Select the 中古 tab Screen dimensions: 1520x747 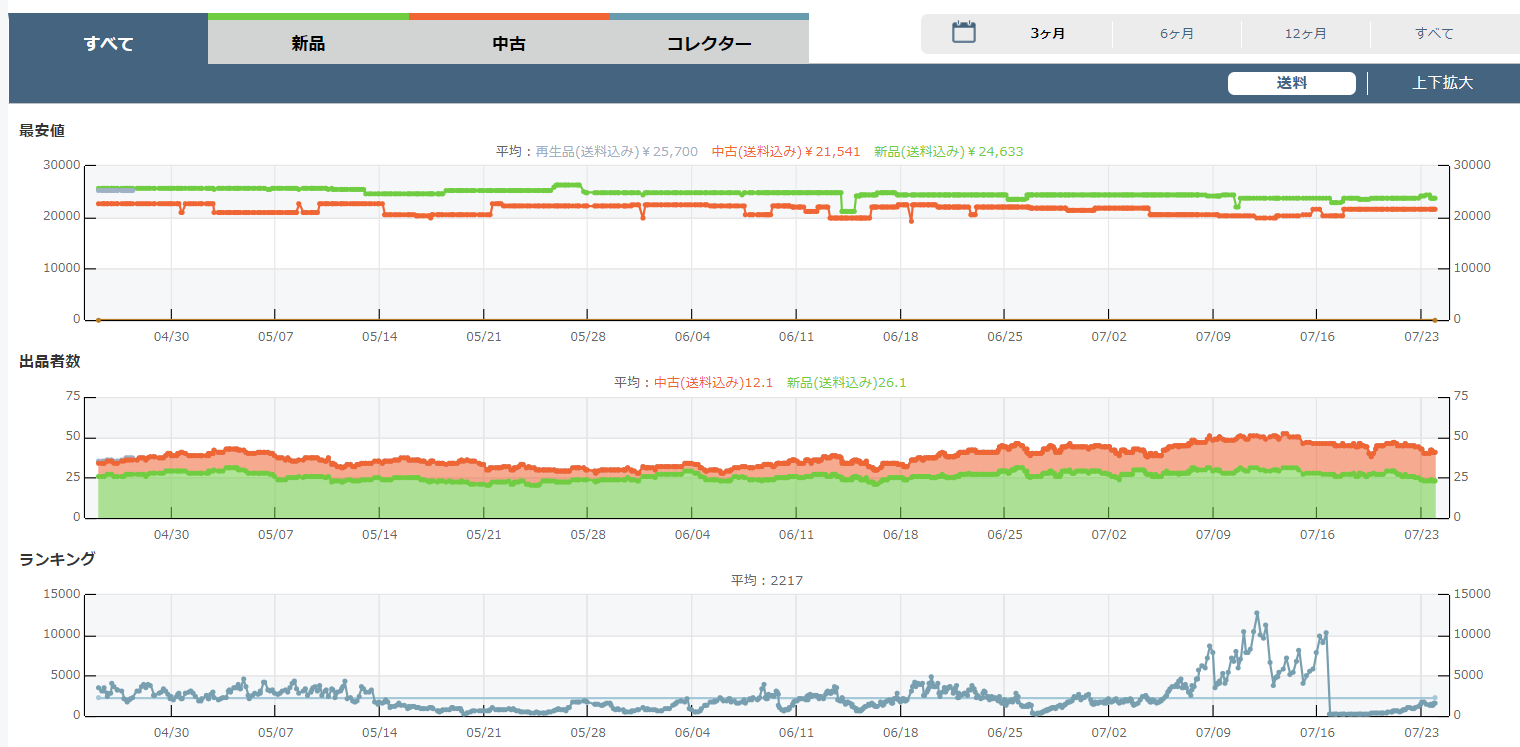point(509,43)
